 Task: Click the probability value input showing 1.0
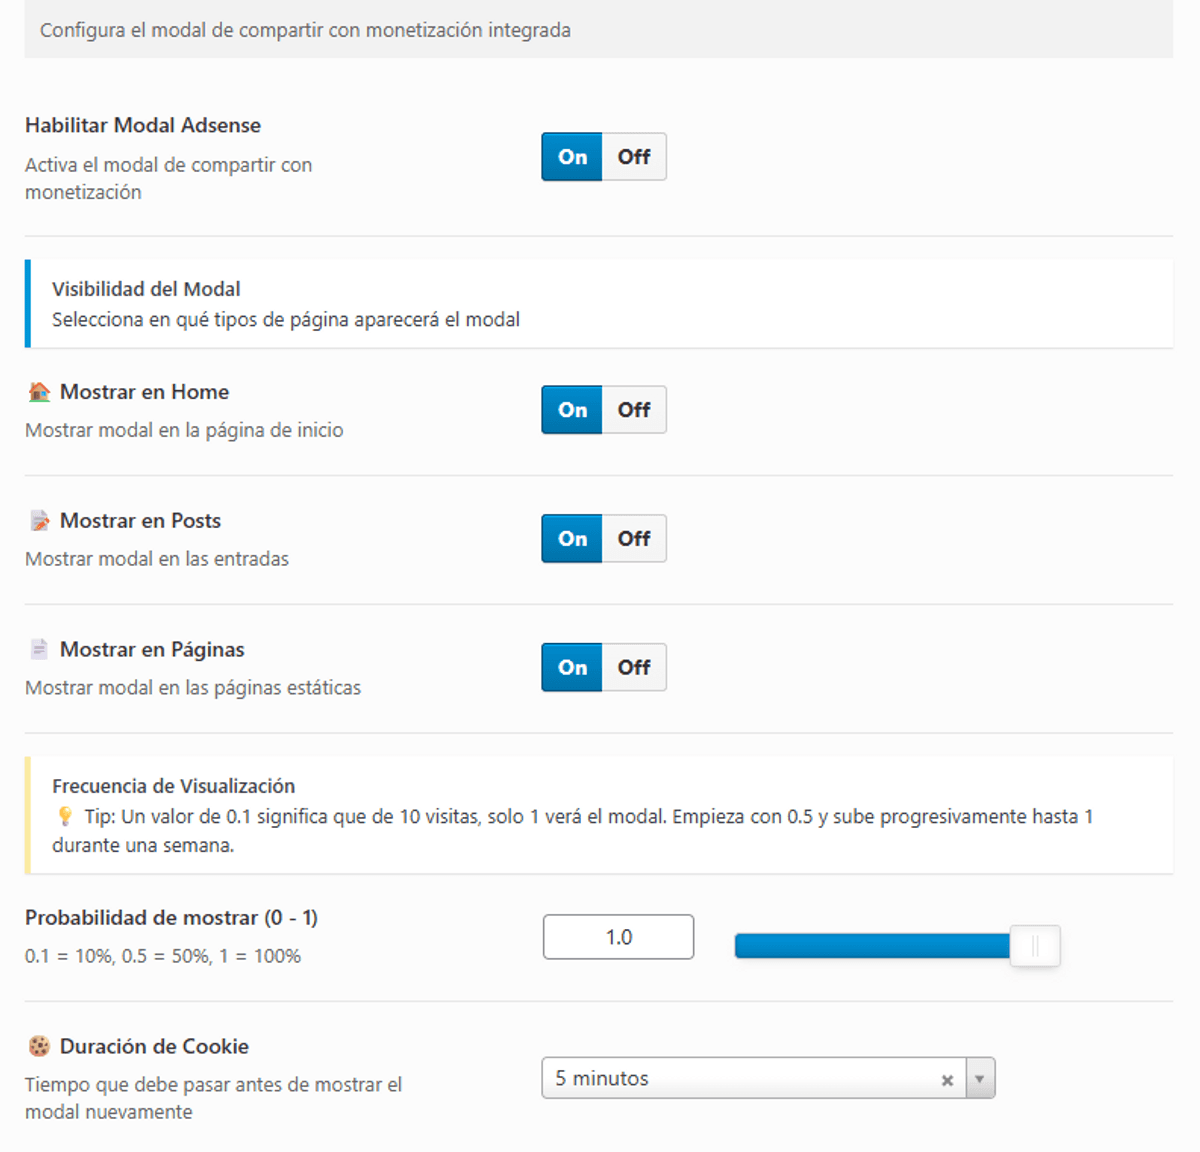618,937
